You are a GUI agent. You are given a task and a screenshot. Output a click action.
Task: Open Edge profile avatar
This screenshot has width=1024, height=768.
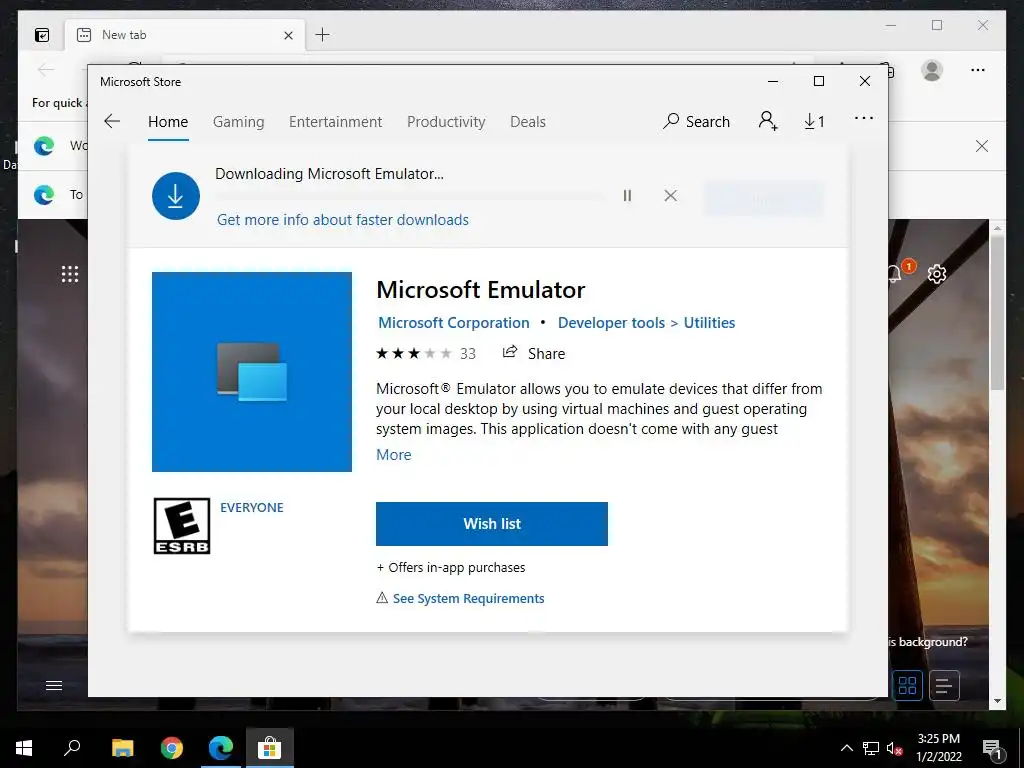pyautogui.click(x=932, y=70)
